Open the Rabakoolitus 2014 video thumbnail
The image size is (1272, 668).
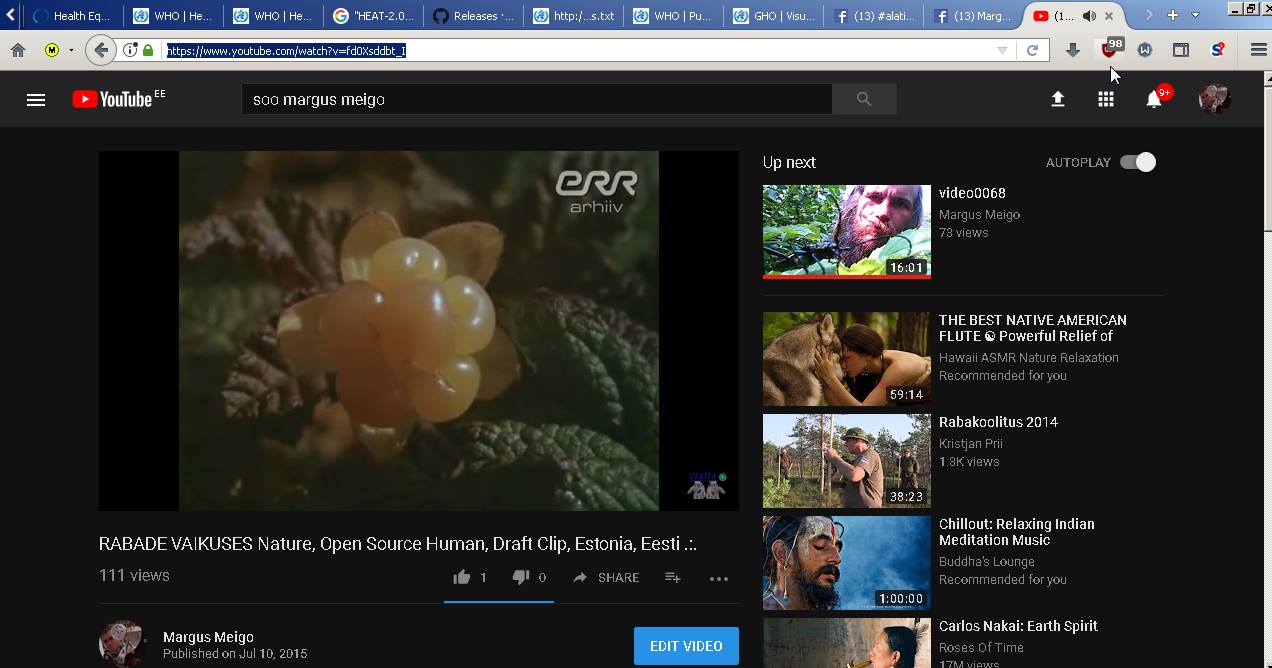[x=846, y=461]
